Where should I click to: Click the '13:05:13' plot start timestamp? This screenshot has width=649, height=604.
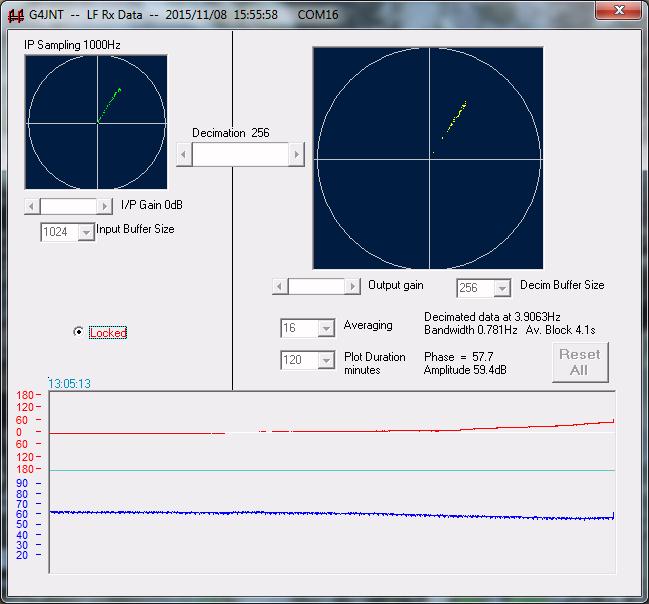click(x=70, y=384)
